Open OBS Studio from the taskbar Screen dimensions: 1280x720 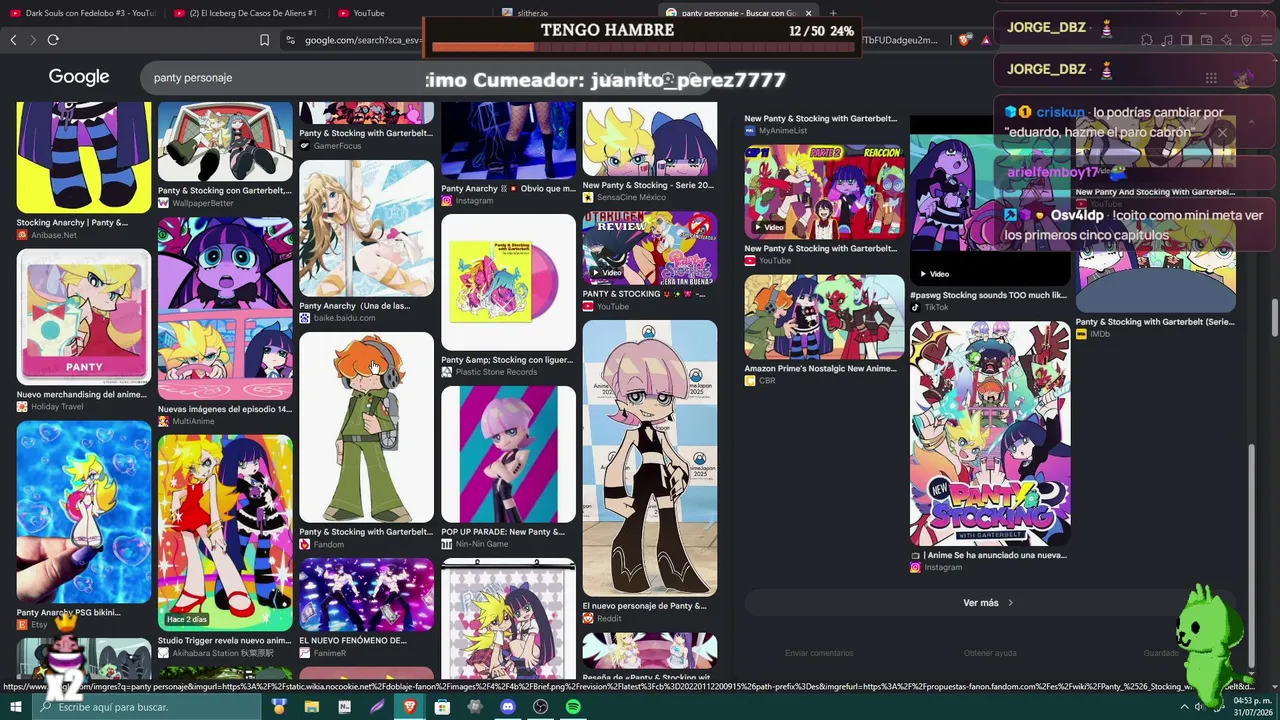(541, 707)
